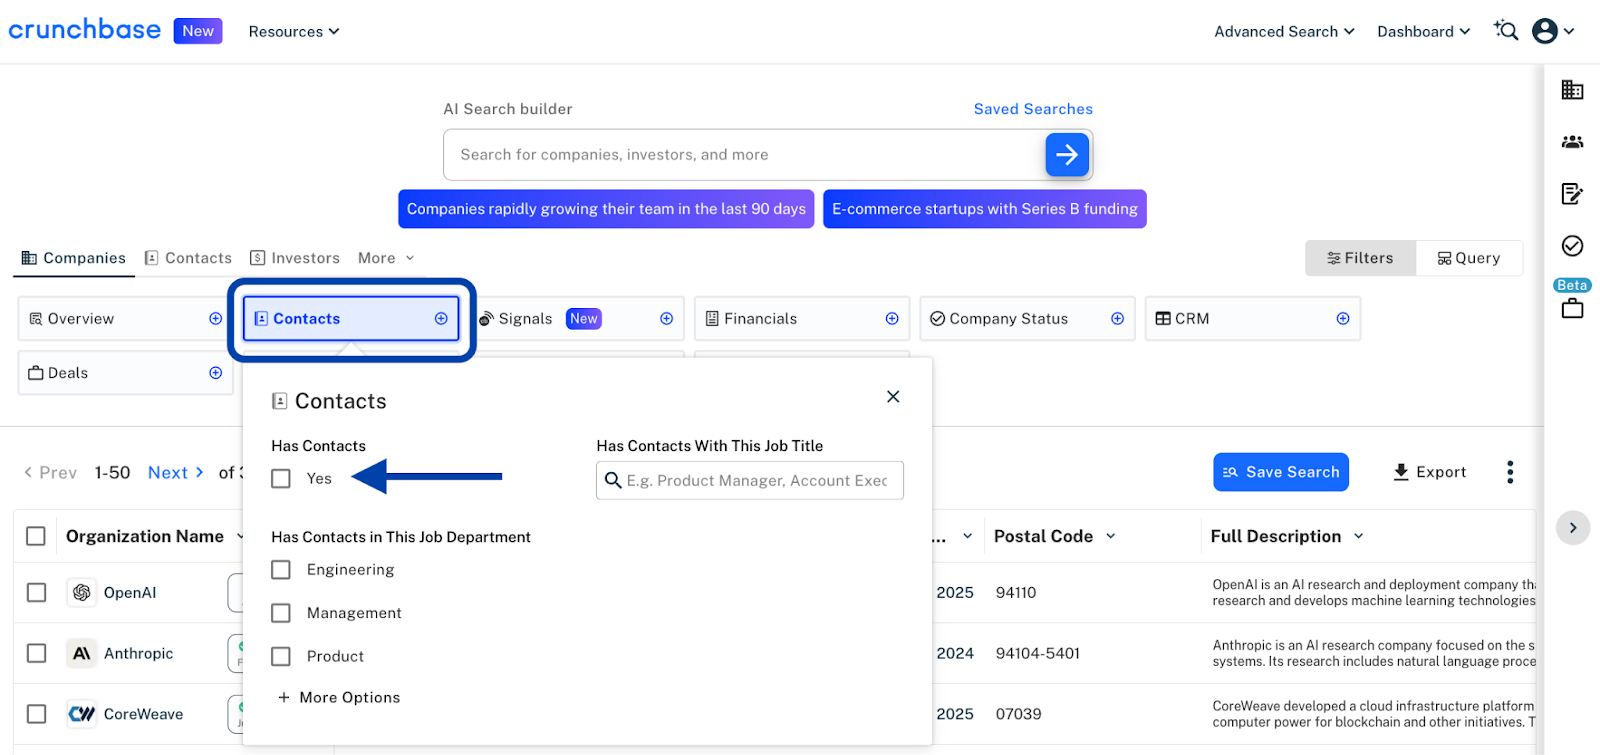The height and width of the screenshot is (755, 1600).
Task: Focus the job title search field
Action: pyautogui.click(x=750, y=481)
